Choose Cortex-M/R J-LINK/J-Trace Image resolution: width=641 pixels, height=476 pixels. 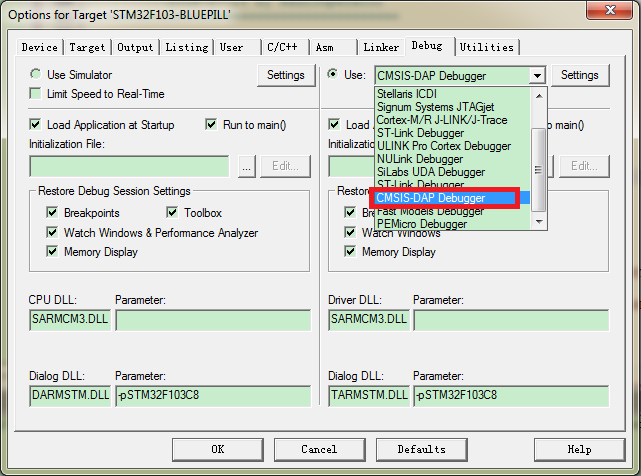click(453, 120)
